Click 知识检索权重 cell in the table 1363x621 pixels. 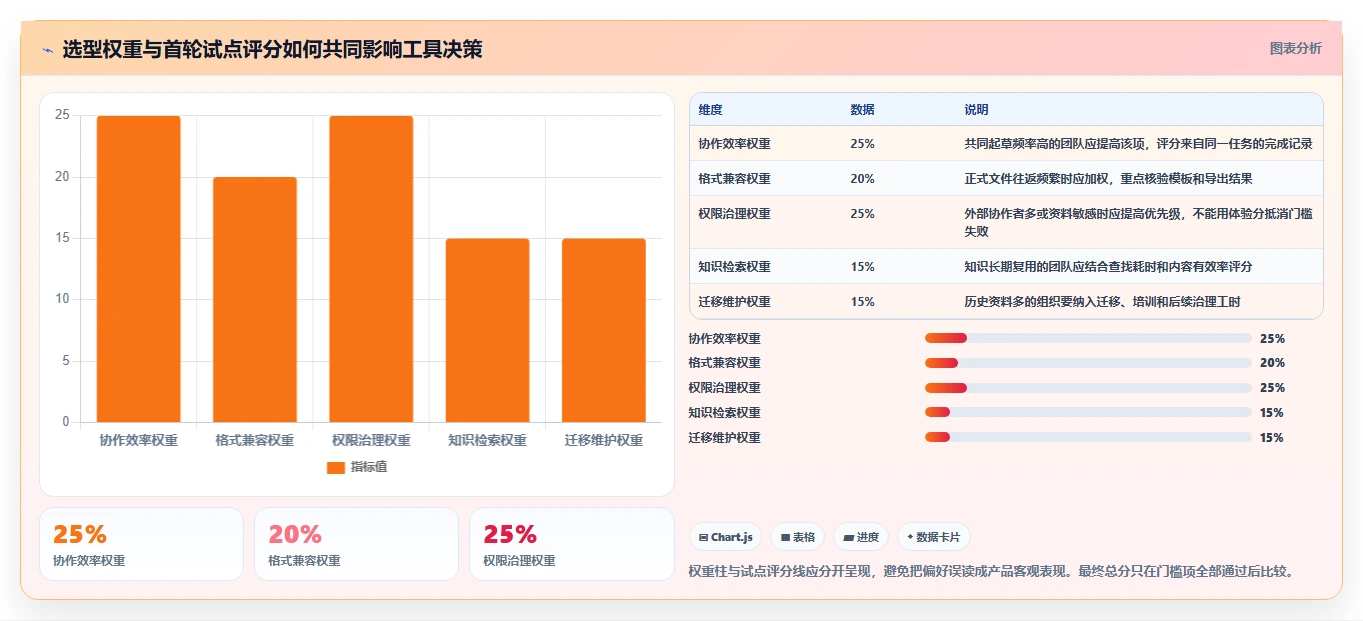[x=734, y=267]
